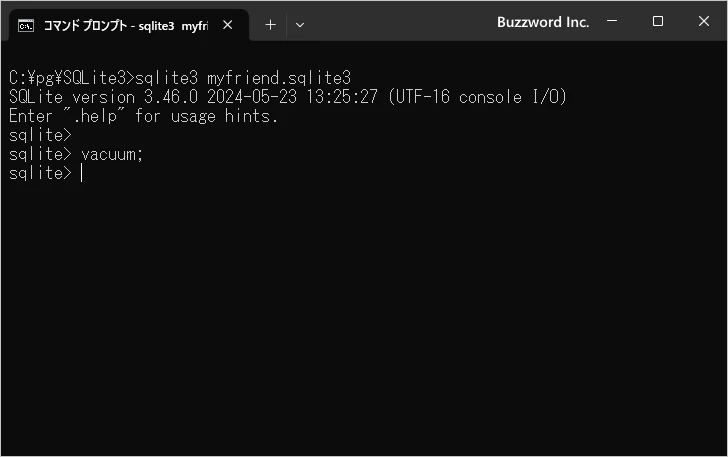
Task: Maximize the terminal window
Action: point(657,22)
